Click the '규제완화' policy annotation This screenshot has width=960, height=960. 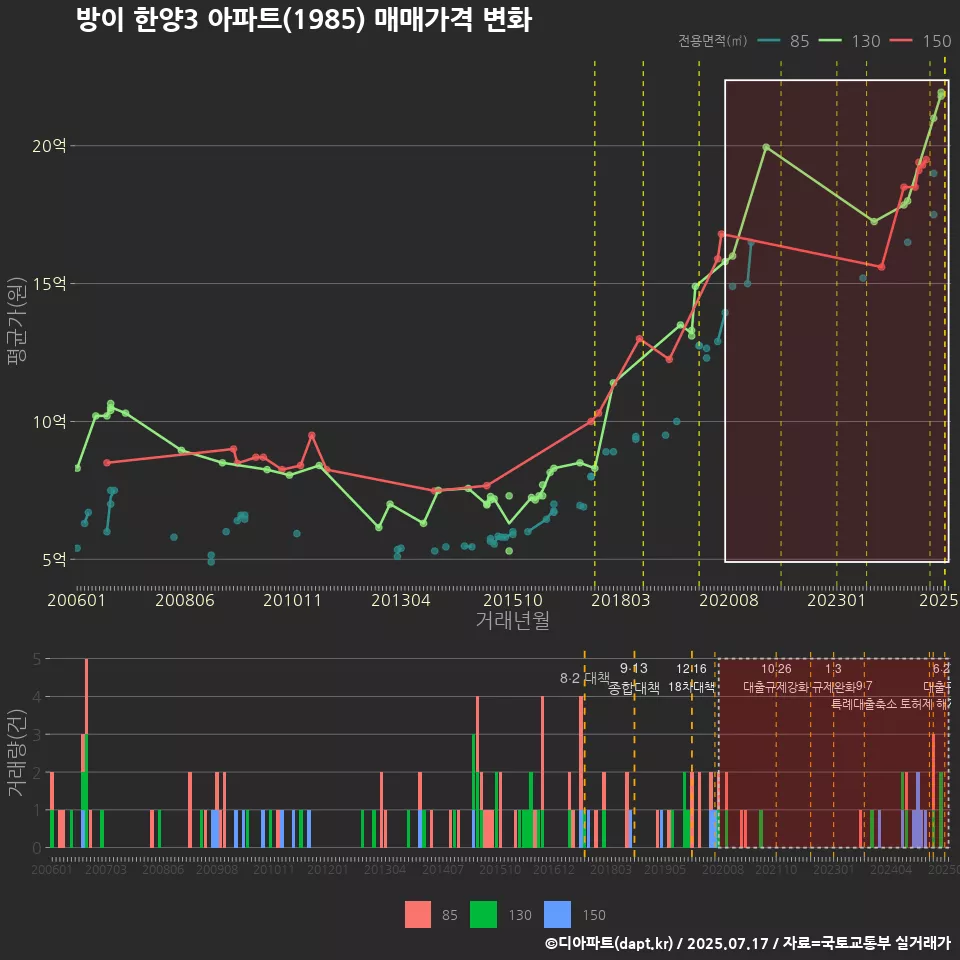pyautogui.click(x=833, y=687)
